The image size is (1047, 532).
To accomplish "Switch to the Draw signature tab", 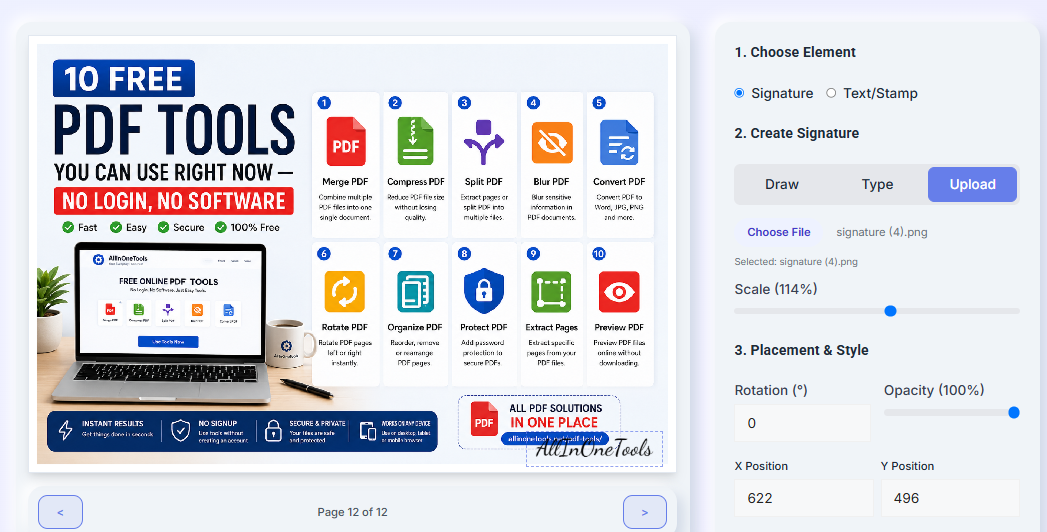I will [x=782, y=184].
